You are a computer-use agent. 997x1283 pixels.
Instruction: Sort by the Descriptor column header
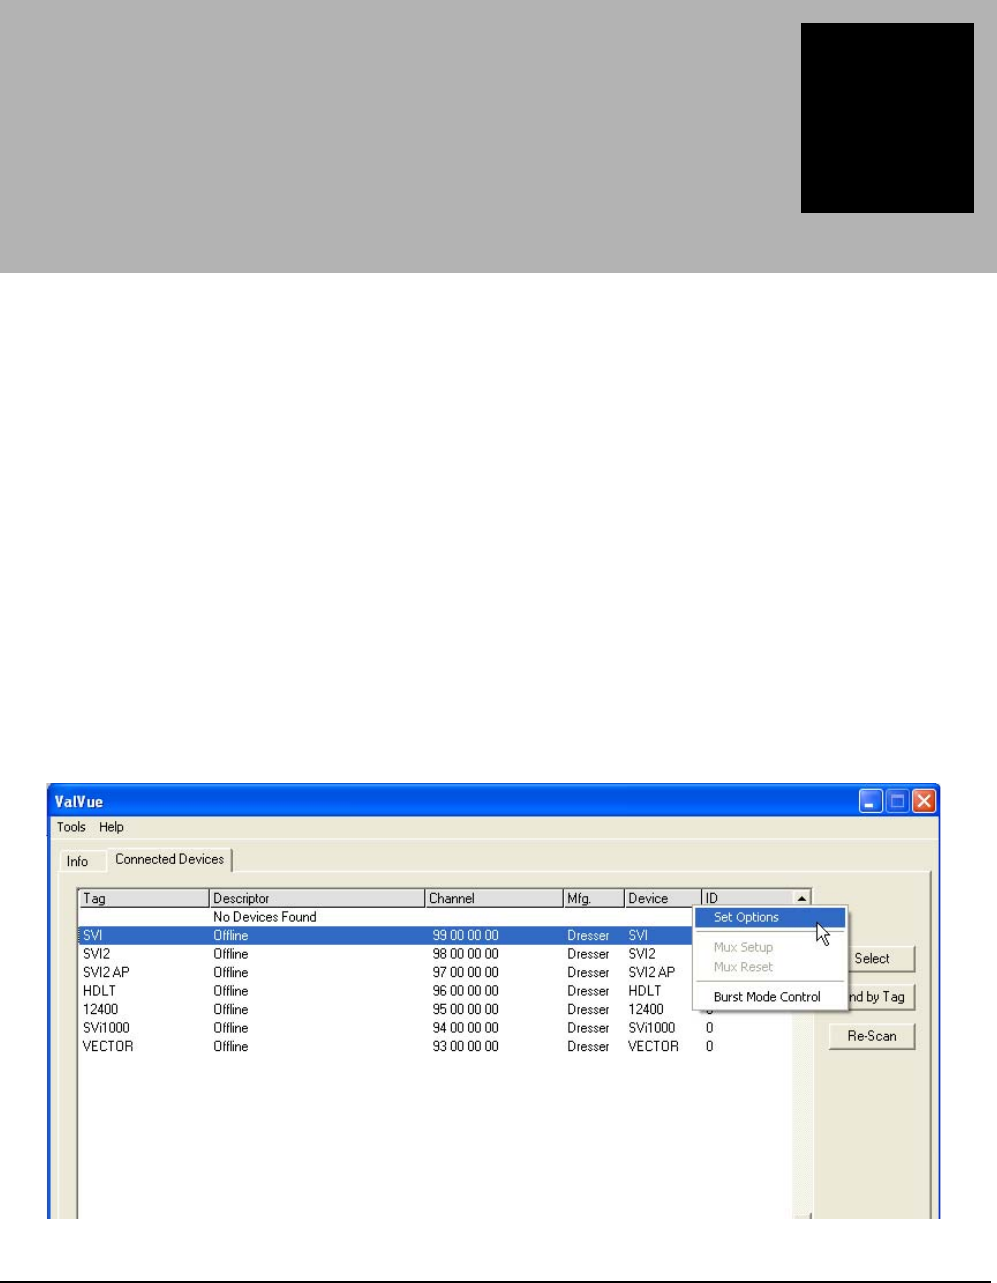click(x=317, y=898)
